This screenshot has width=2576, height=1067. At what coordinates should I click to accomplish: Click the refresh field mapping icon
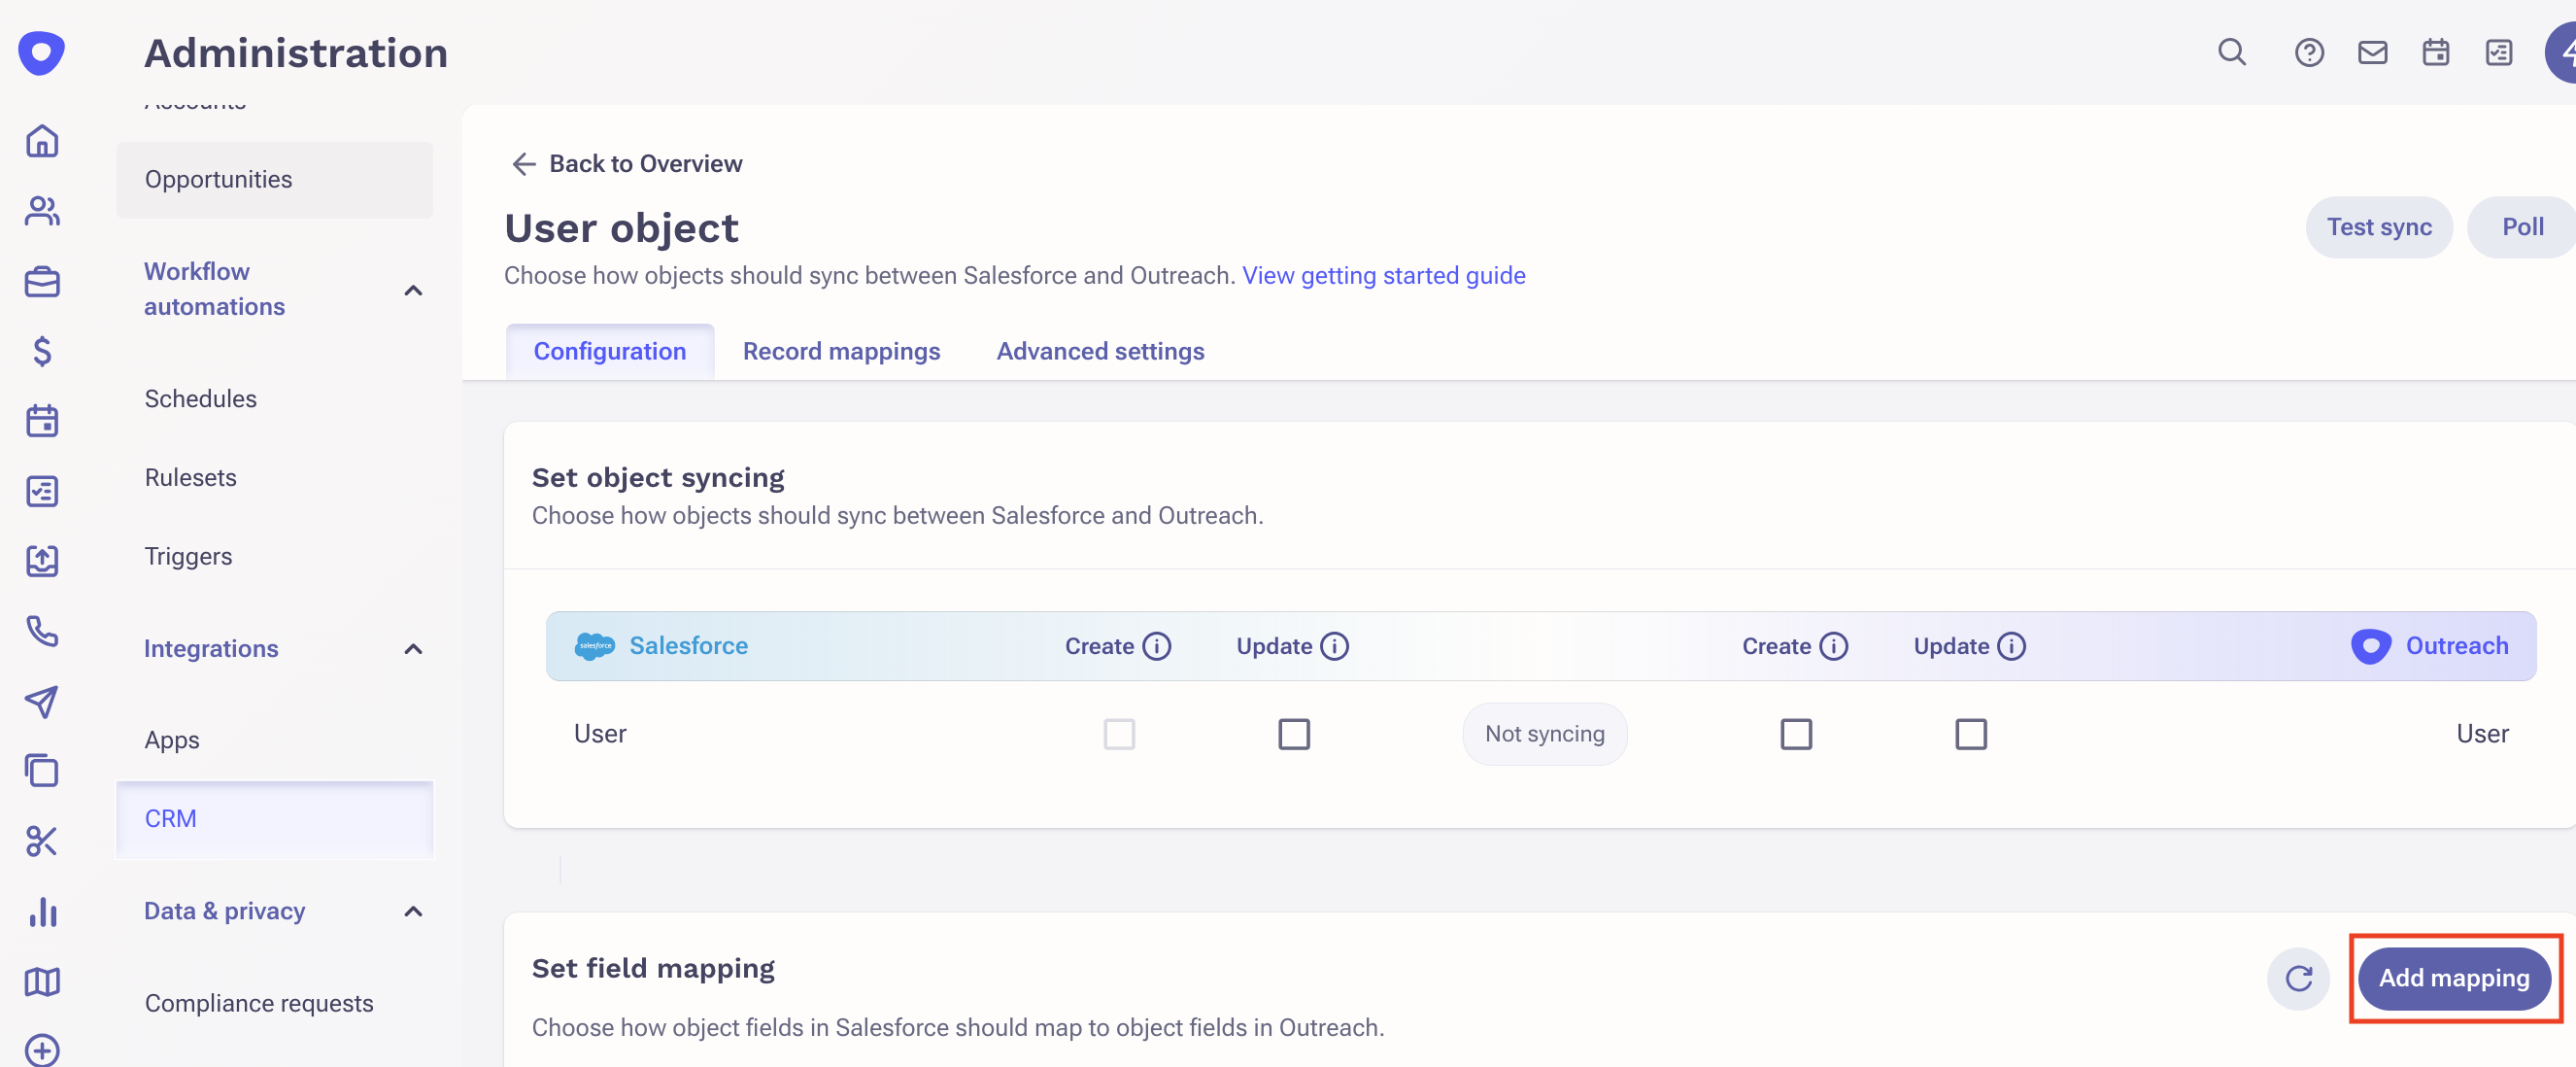click(x=2298, y=978)
